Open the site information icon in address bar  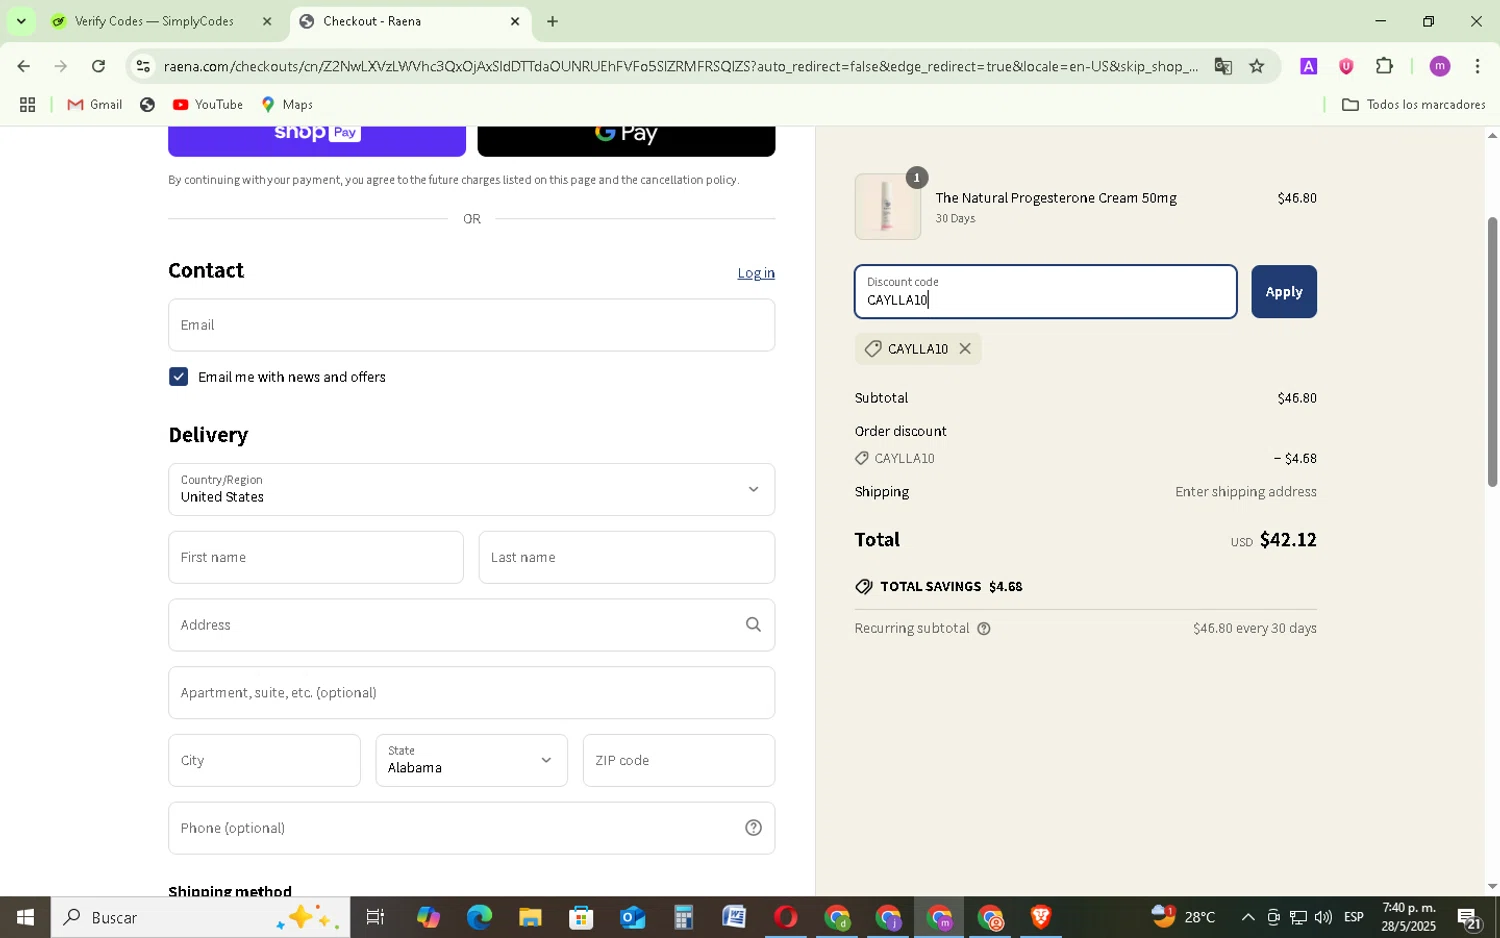(x=143, y=66)
